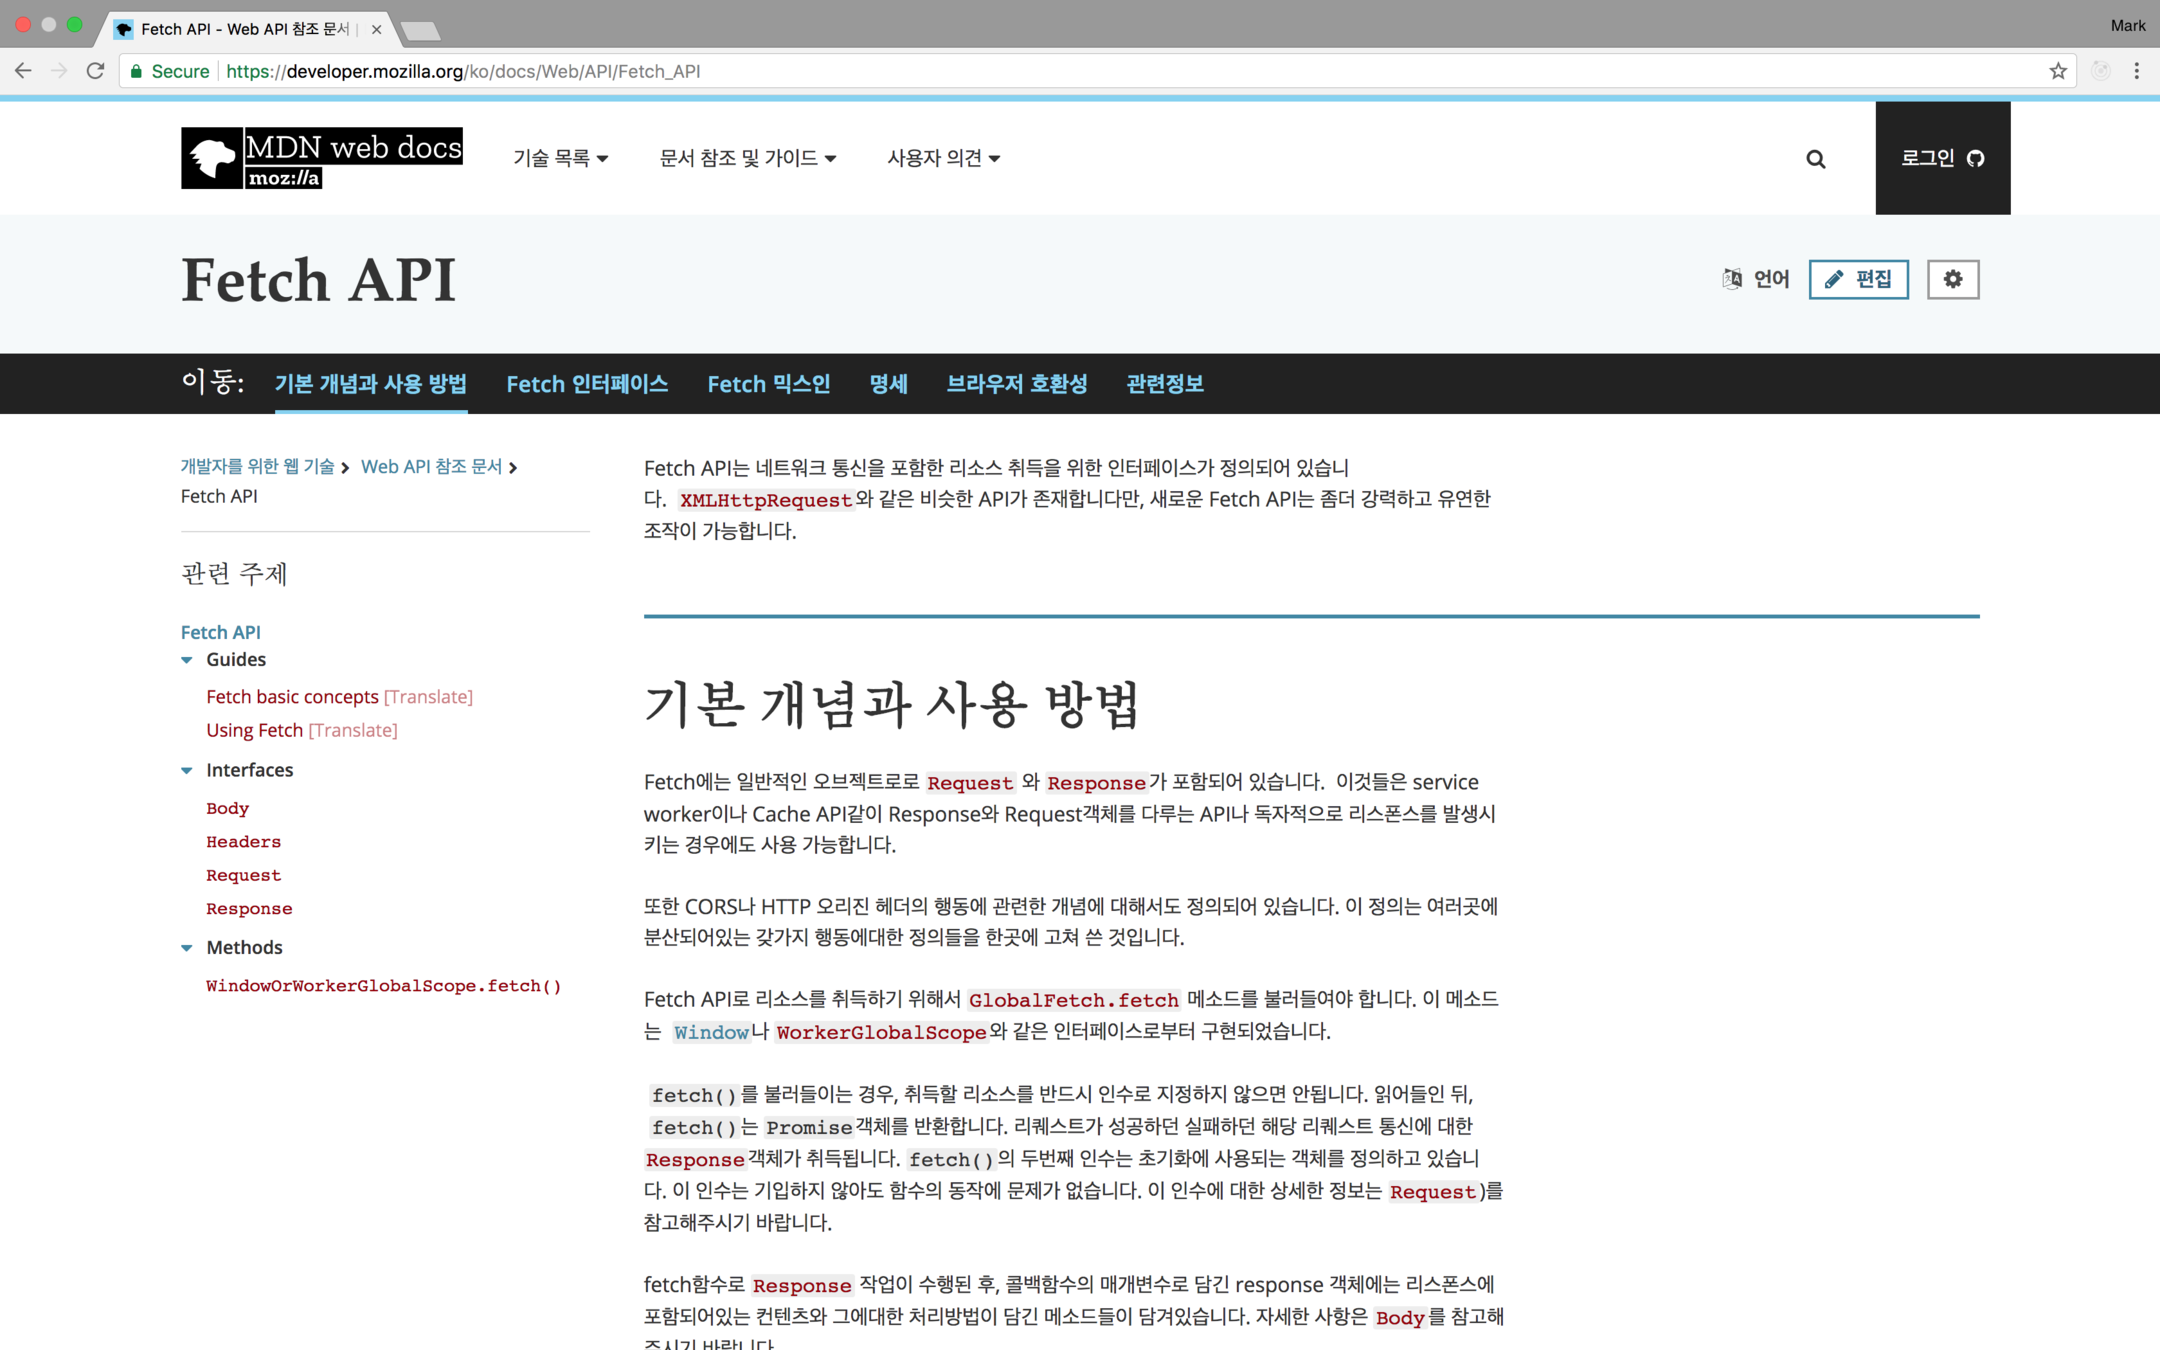Jump to 브라우저 호환성 section tab
Image resolution: width=2160 pixels, height=1350 pixels.
coord(1016,384)
